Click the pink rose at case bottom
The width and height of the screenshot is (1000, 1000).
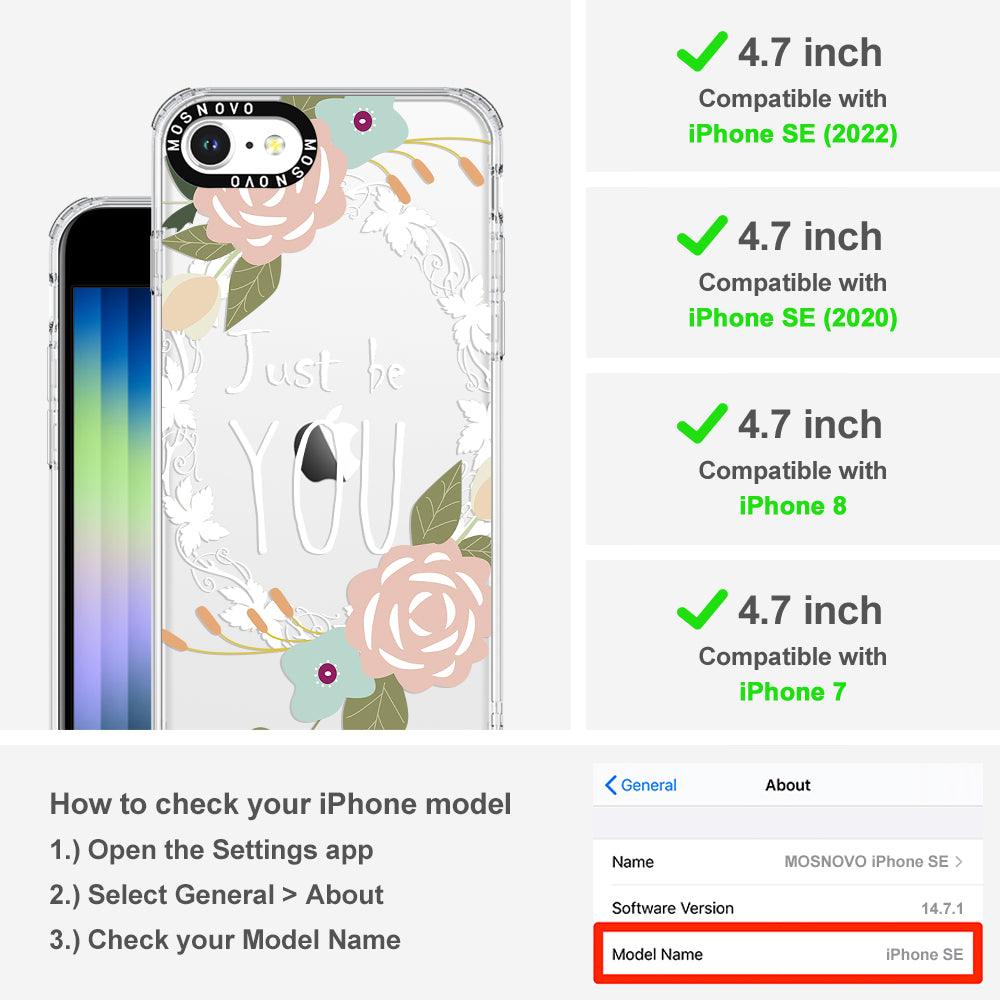420,614
